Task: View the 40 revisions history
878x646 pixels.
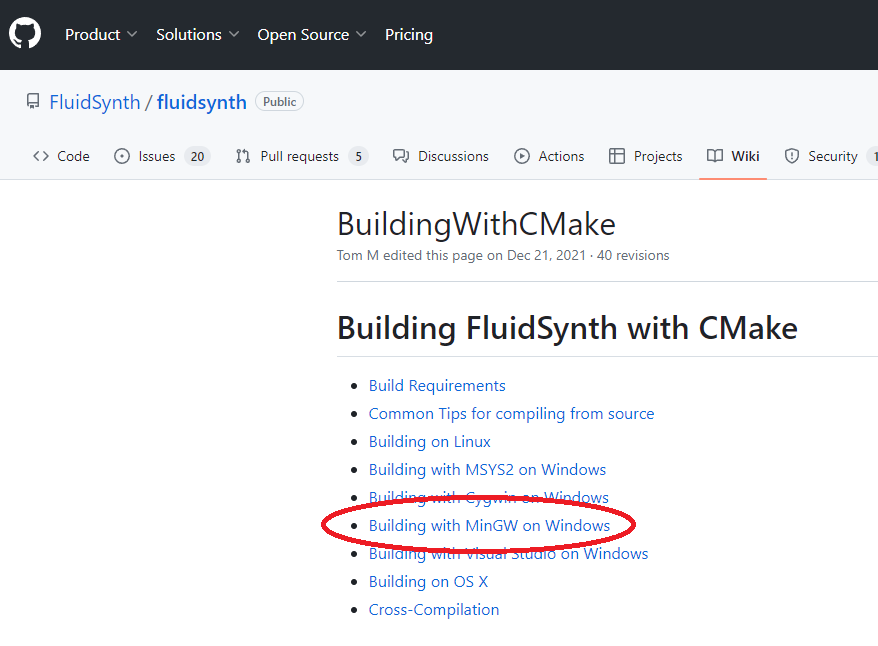Action: tap(633, 255)
